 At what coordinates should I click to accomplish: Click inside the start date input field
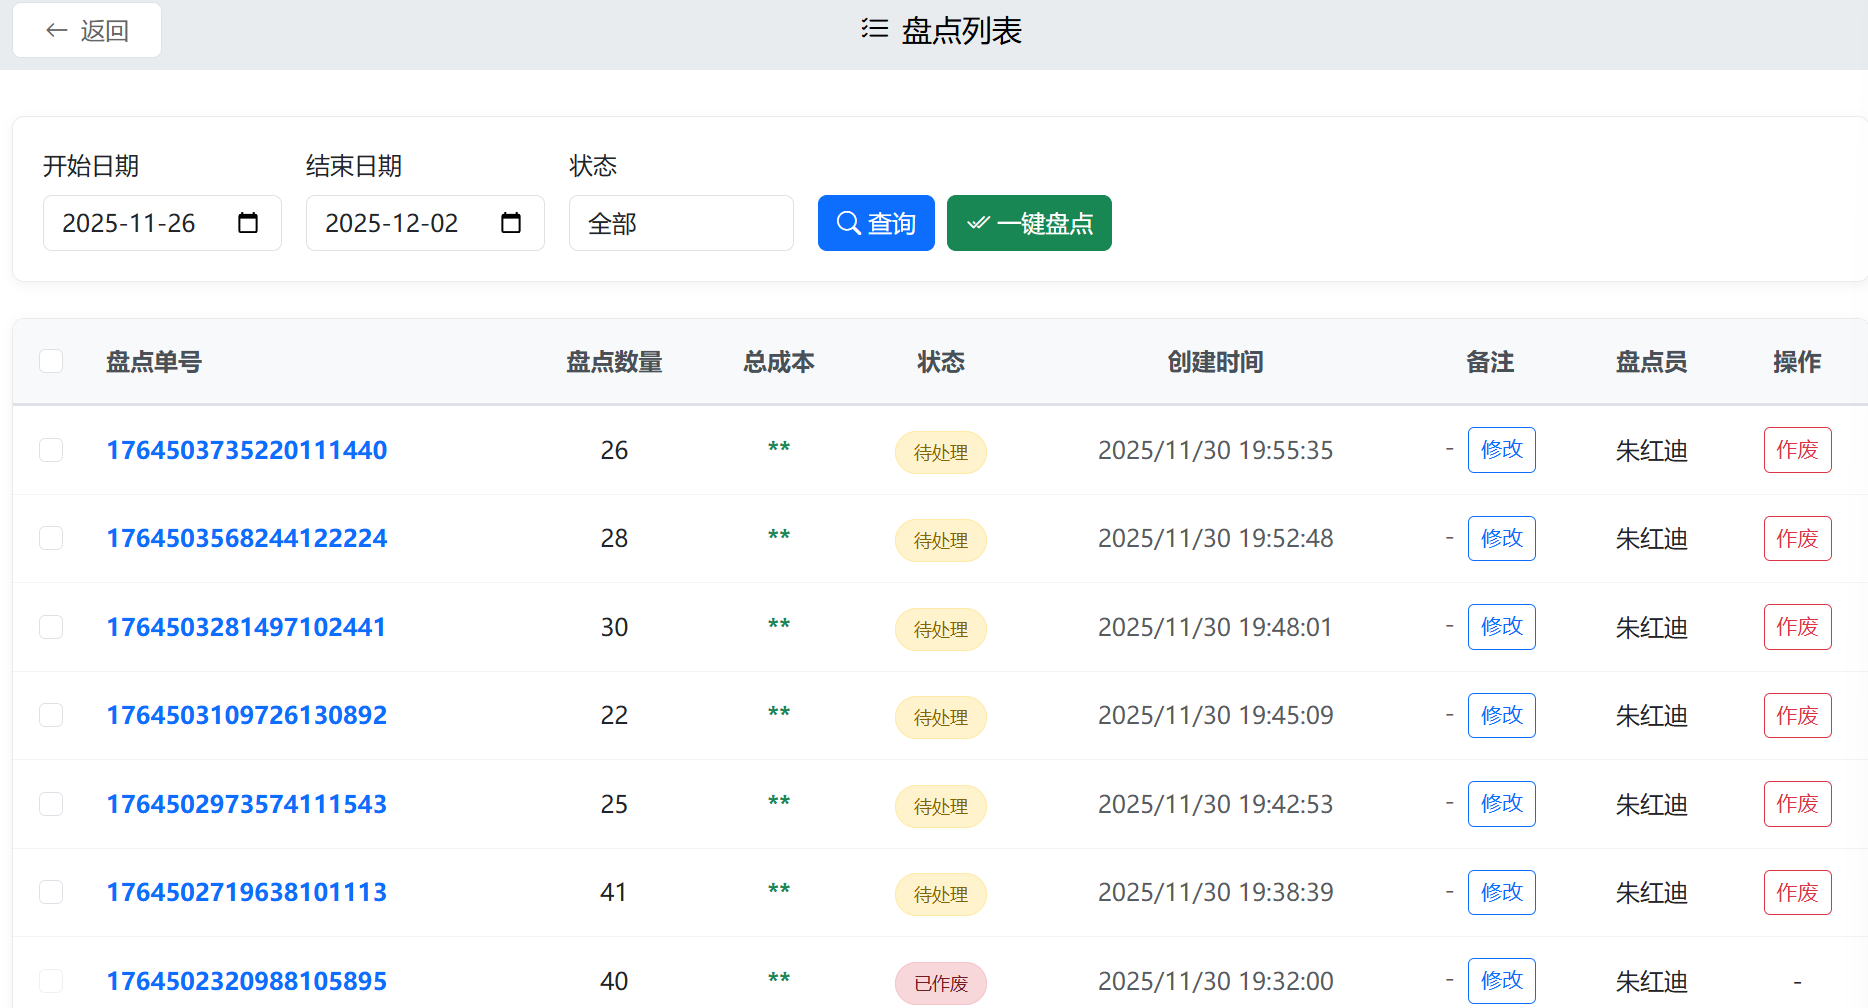pyautogui.click(x=140, y=223)
